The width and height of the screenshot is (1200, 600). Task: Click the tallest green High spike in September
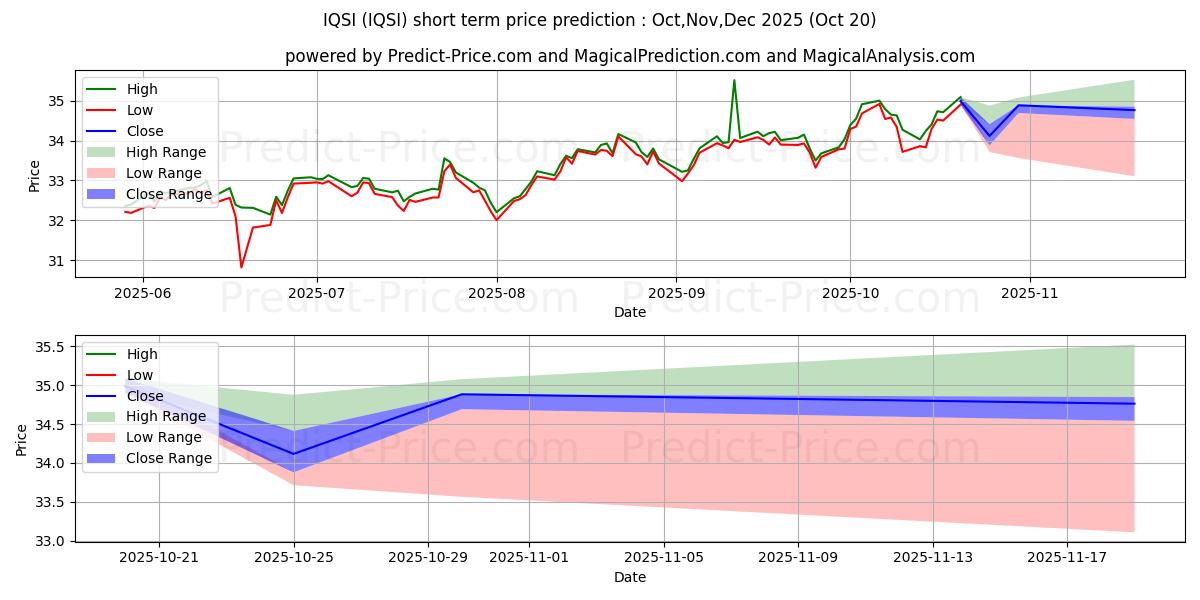(734, 81)
